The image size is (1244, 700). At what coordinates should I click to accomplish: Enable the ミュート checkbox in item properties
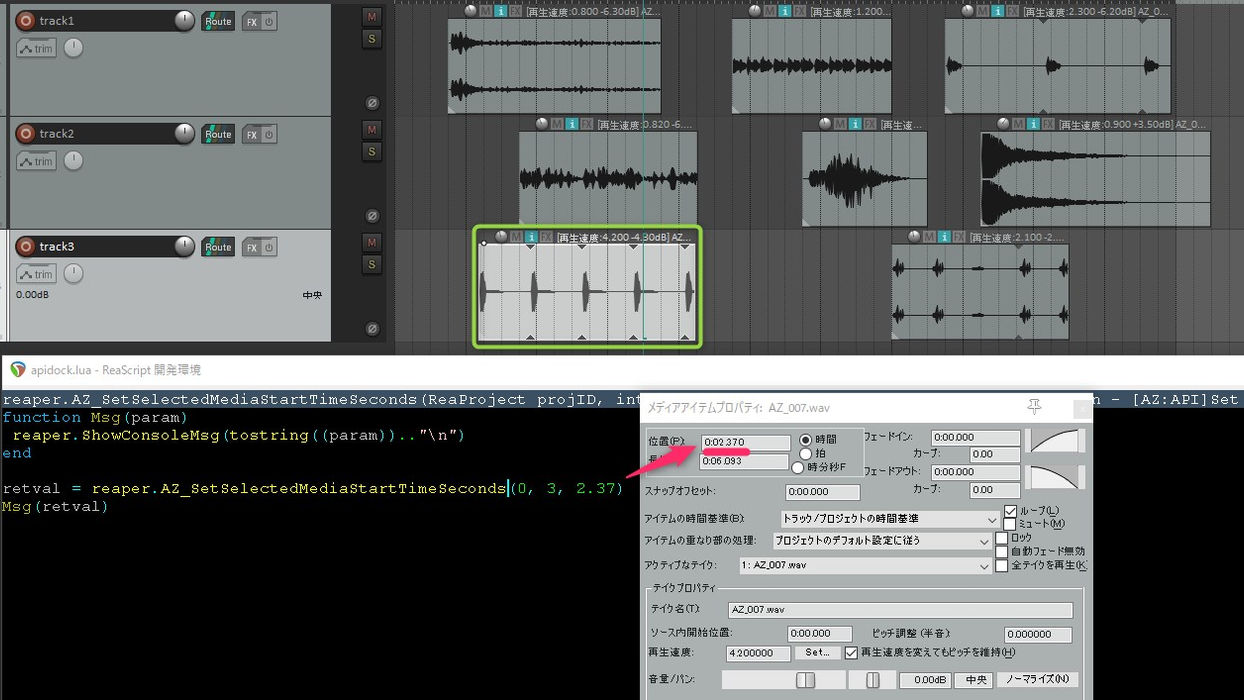(x=1009, y=522)
